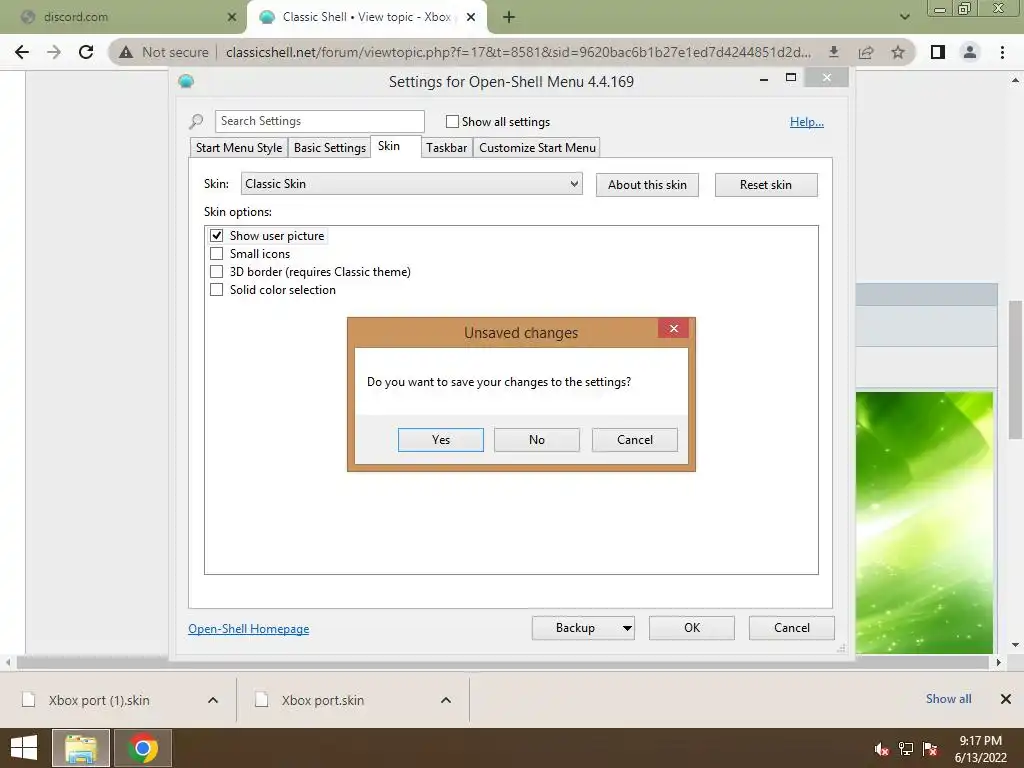Click scroll down arrow of page scrollbar
This screenshot has height=768, width=1024.
coord(1015,645)
